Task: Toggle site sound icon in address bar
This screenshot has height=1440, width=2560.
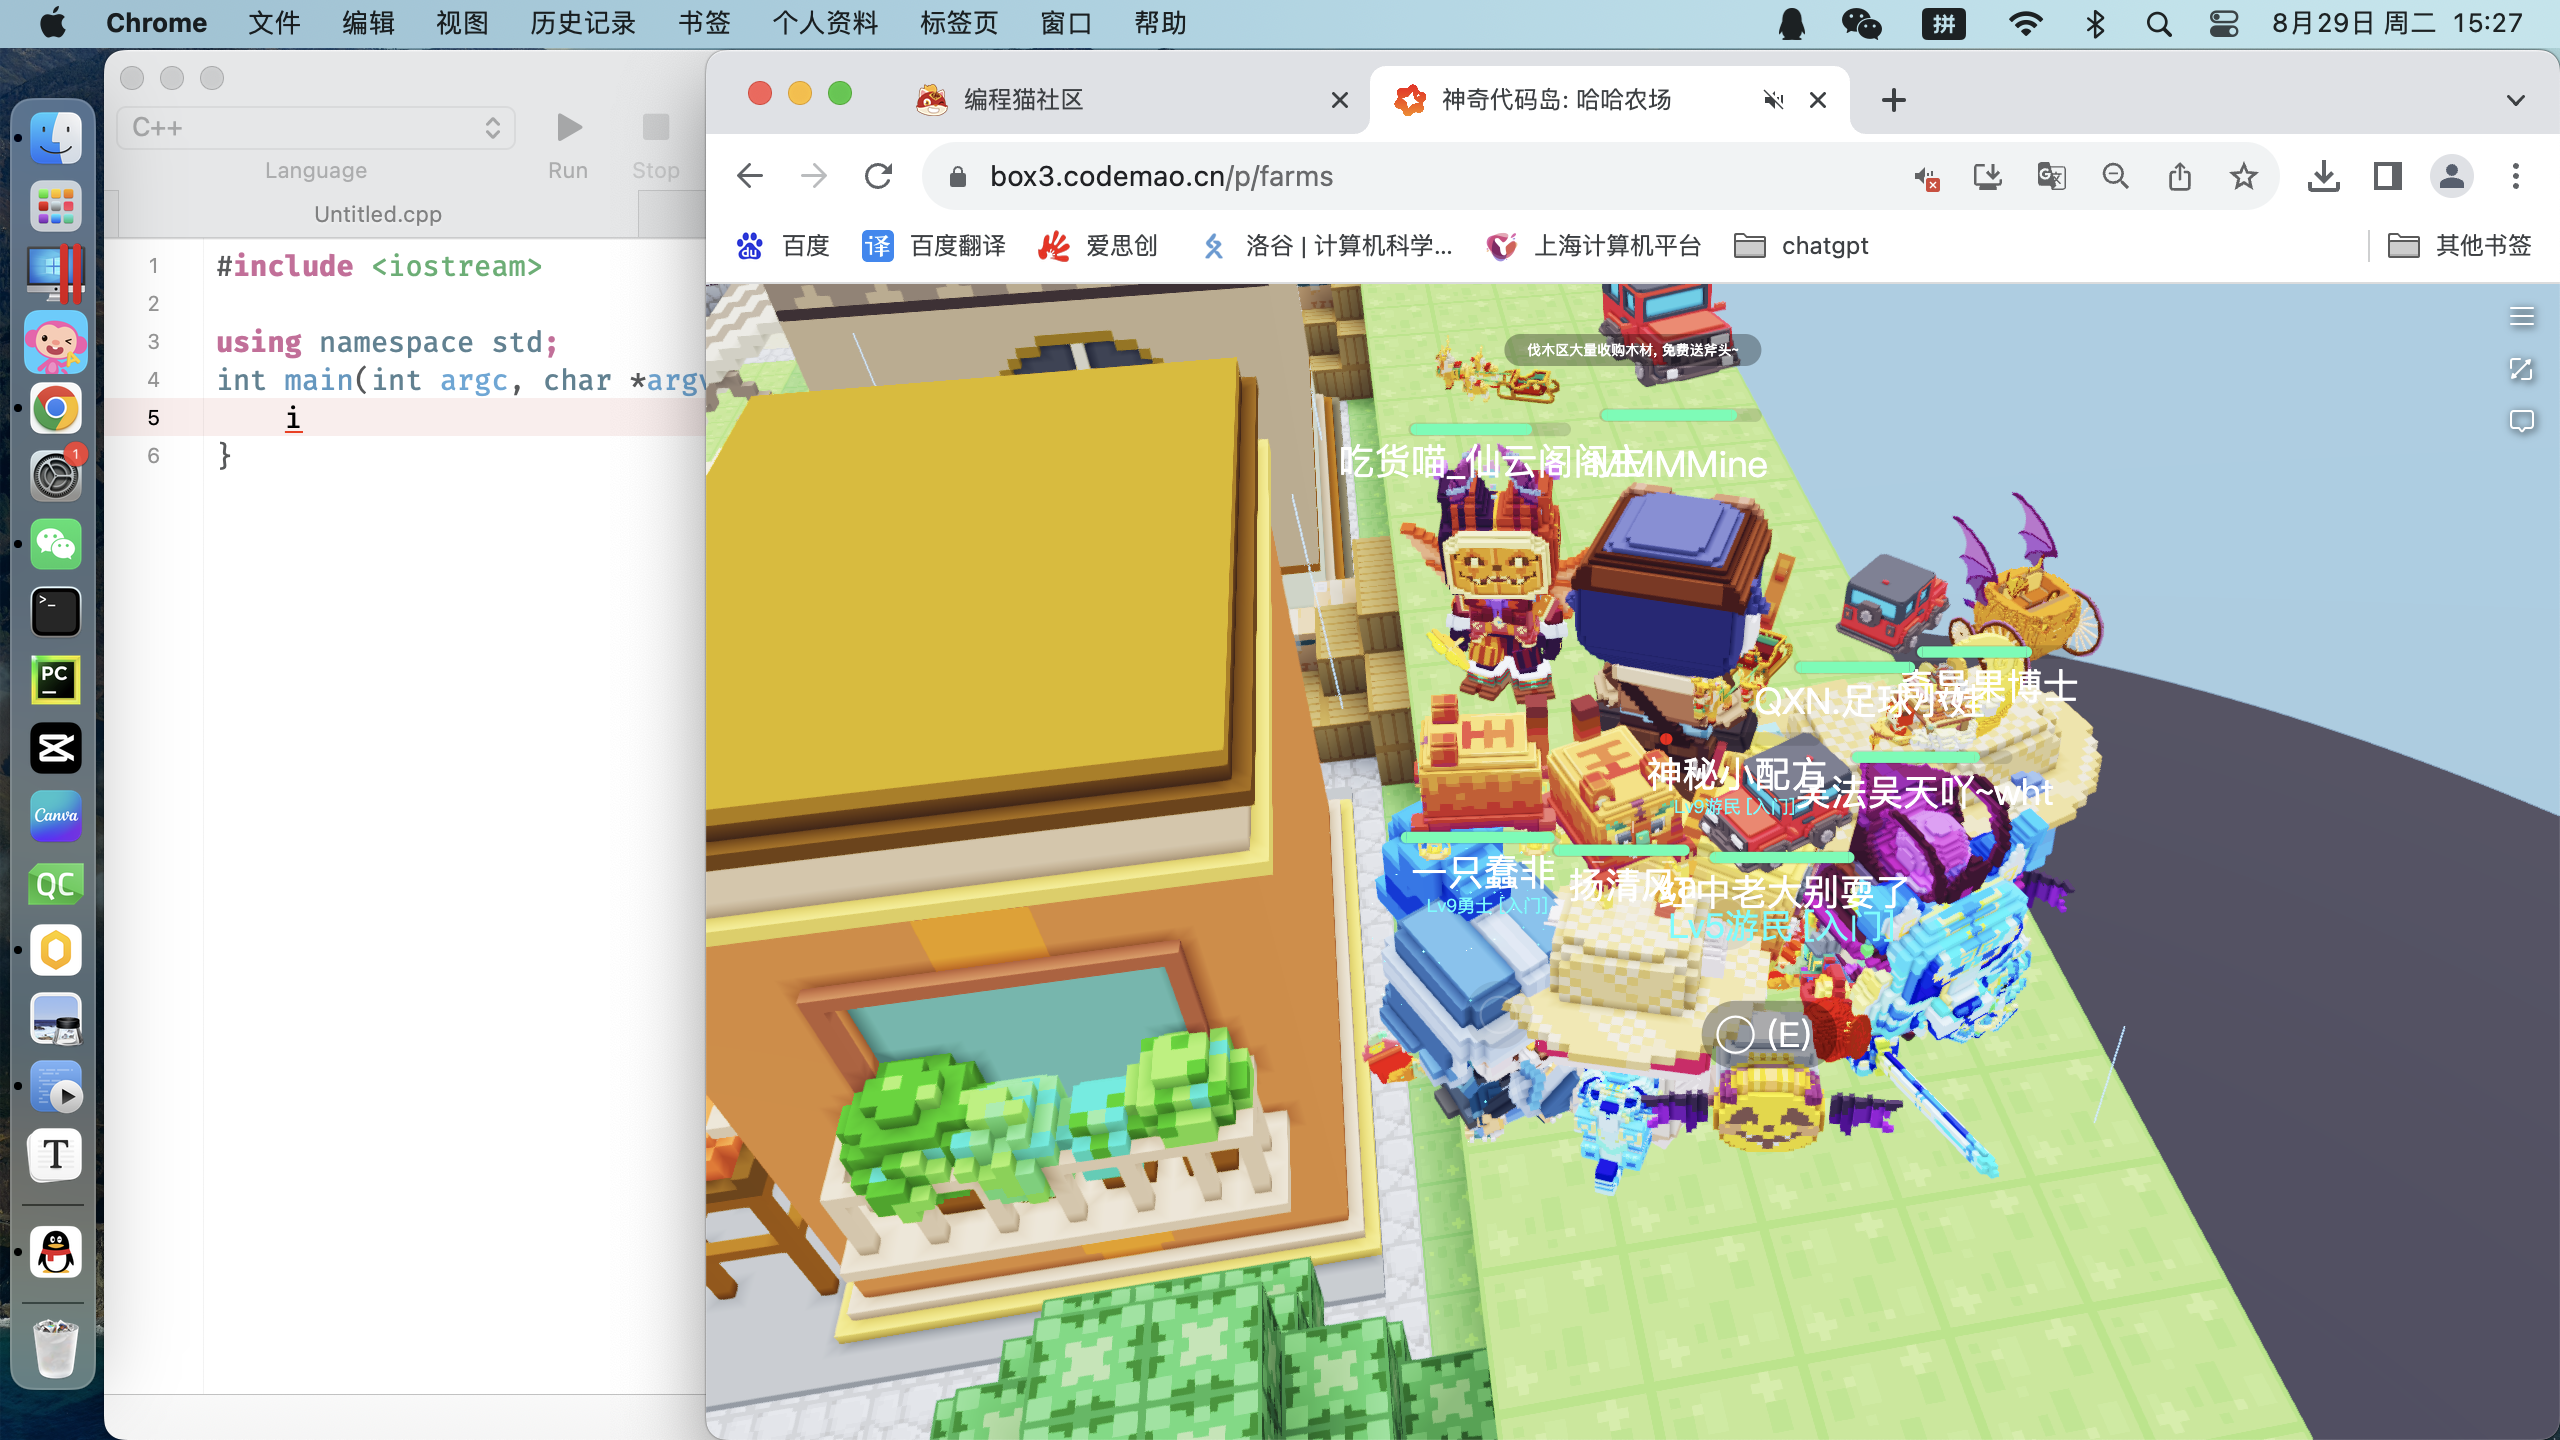Action: [x=1926, y=178]
